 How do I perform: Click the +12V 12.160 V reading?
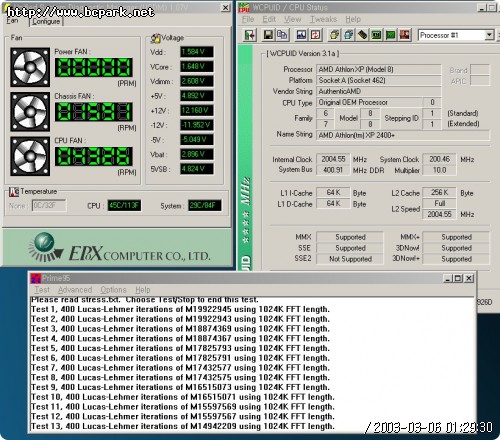(197, 110)
